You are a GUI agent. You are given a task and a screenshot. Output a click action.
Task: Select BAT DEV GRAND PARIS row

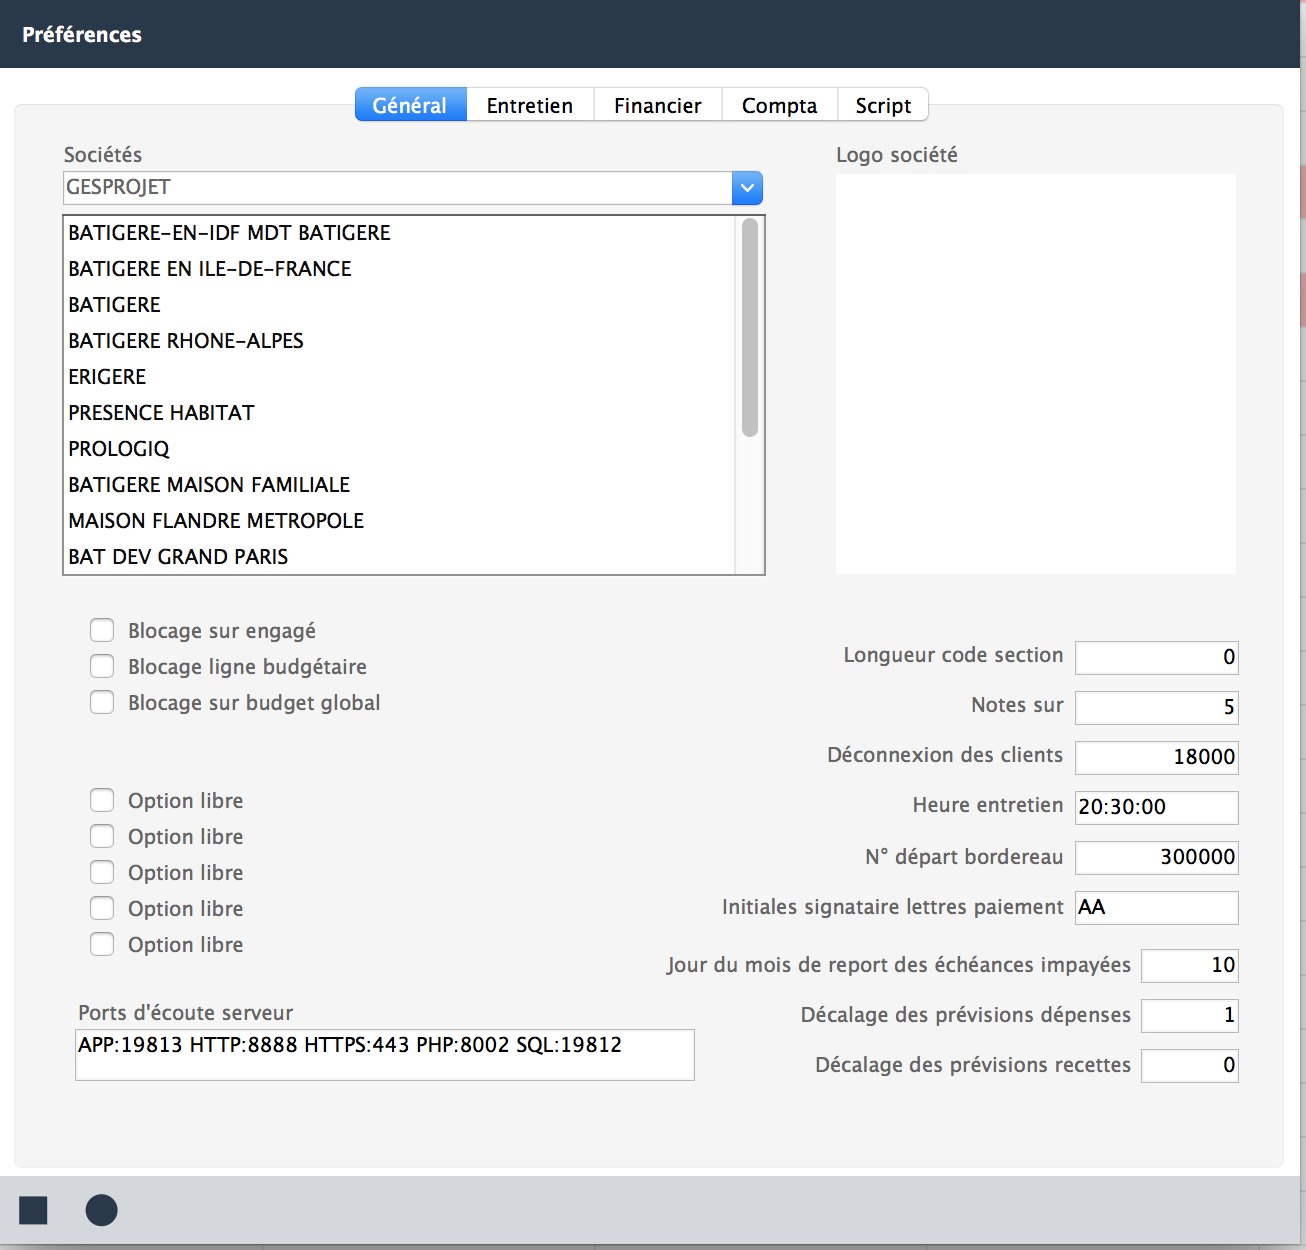[x=400, y=557]
